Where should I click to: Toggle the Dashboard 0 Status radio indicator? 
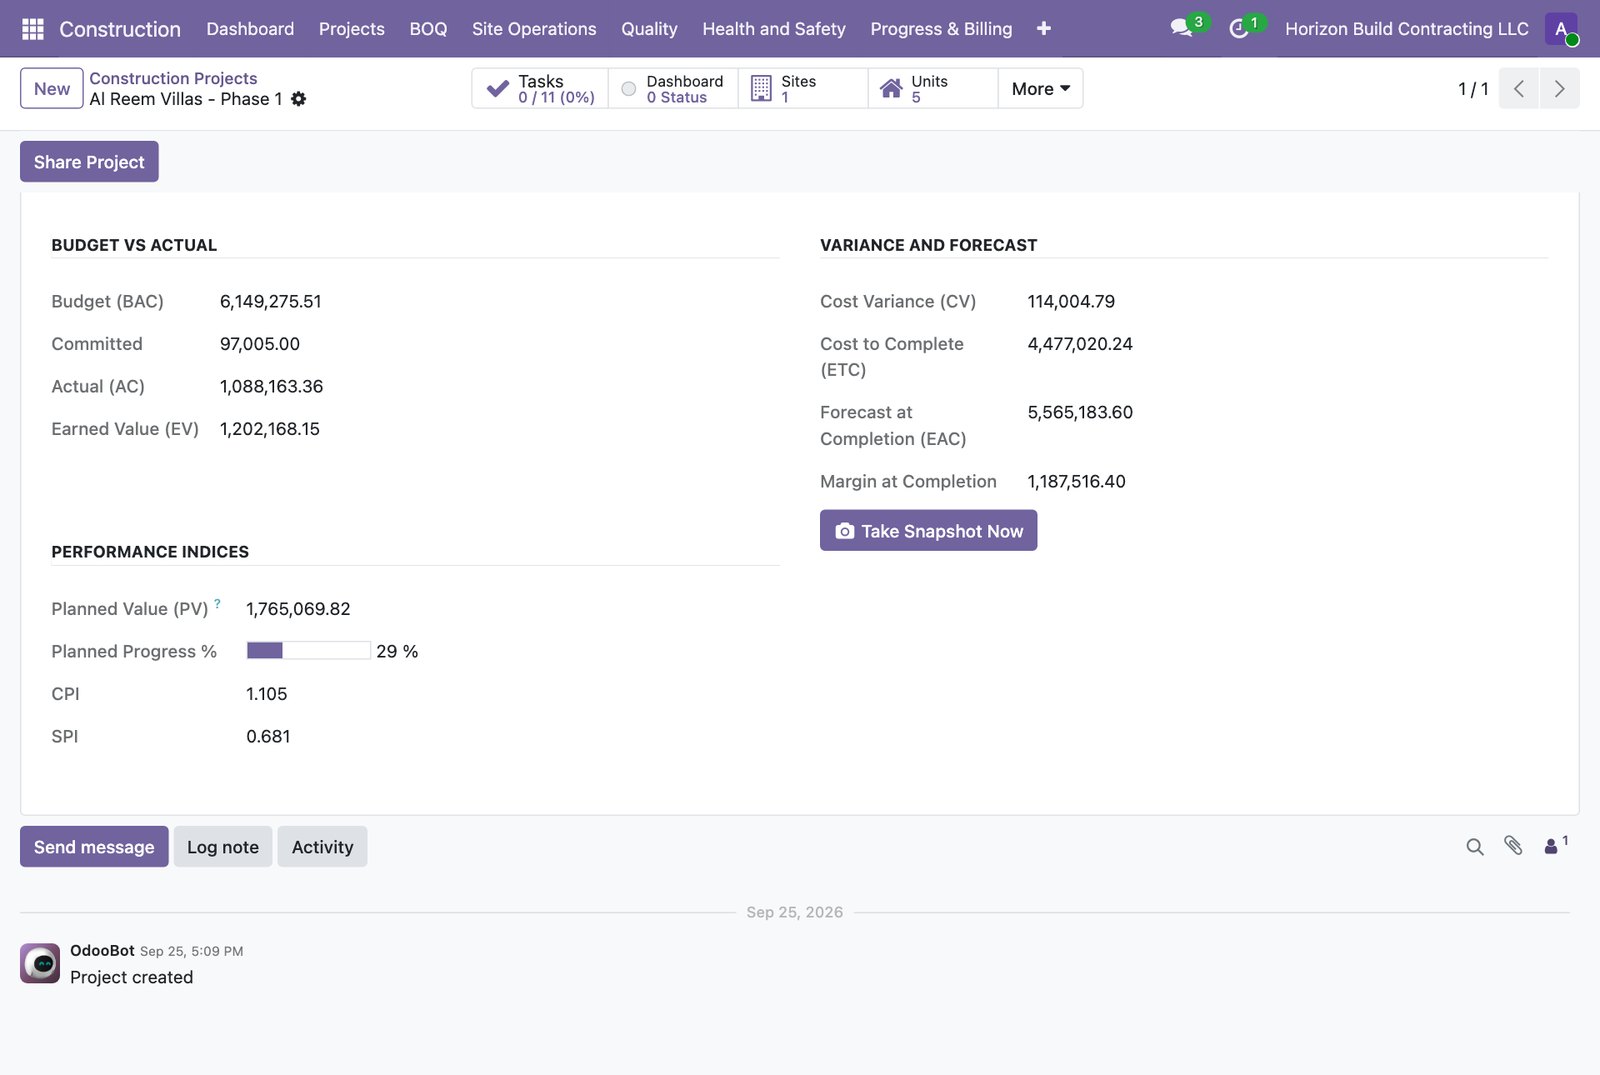coord(628,89)
